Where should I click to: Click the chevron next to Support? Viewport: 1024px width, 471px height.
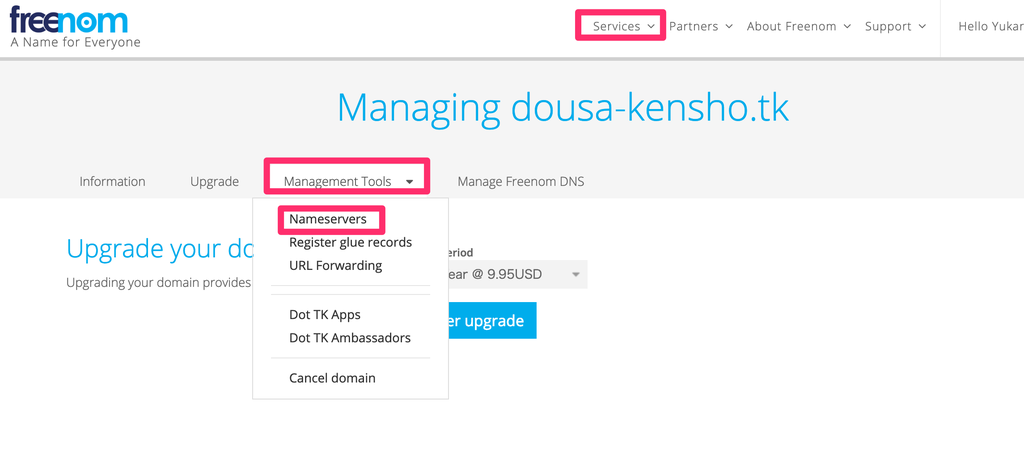tap(922, 26)
